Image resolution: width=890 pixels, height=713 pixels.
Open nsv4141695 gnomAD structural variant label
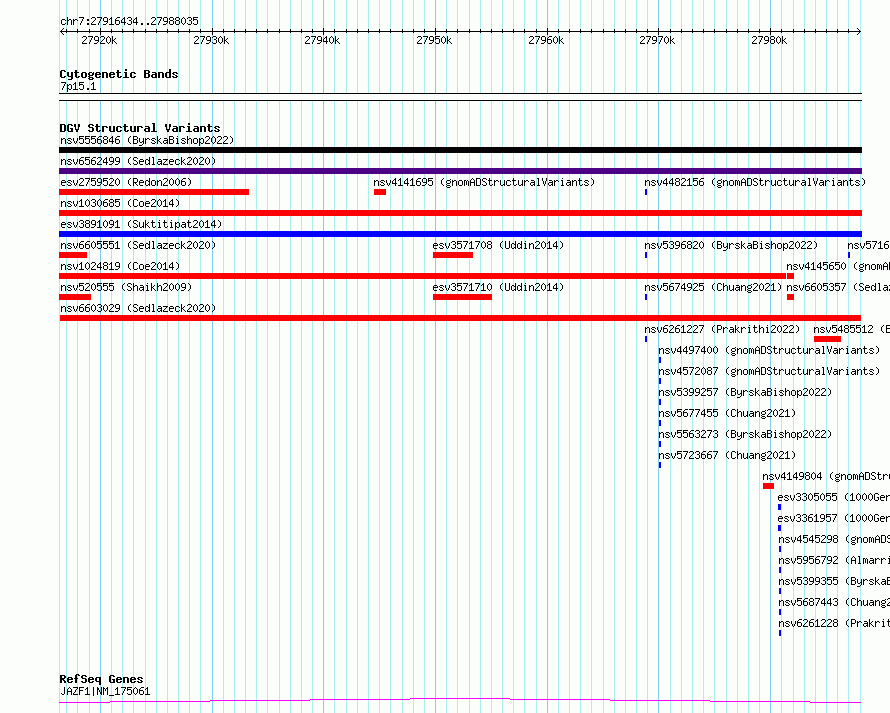click(484, 182)
